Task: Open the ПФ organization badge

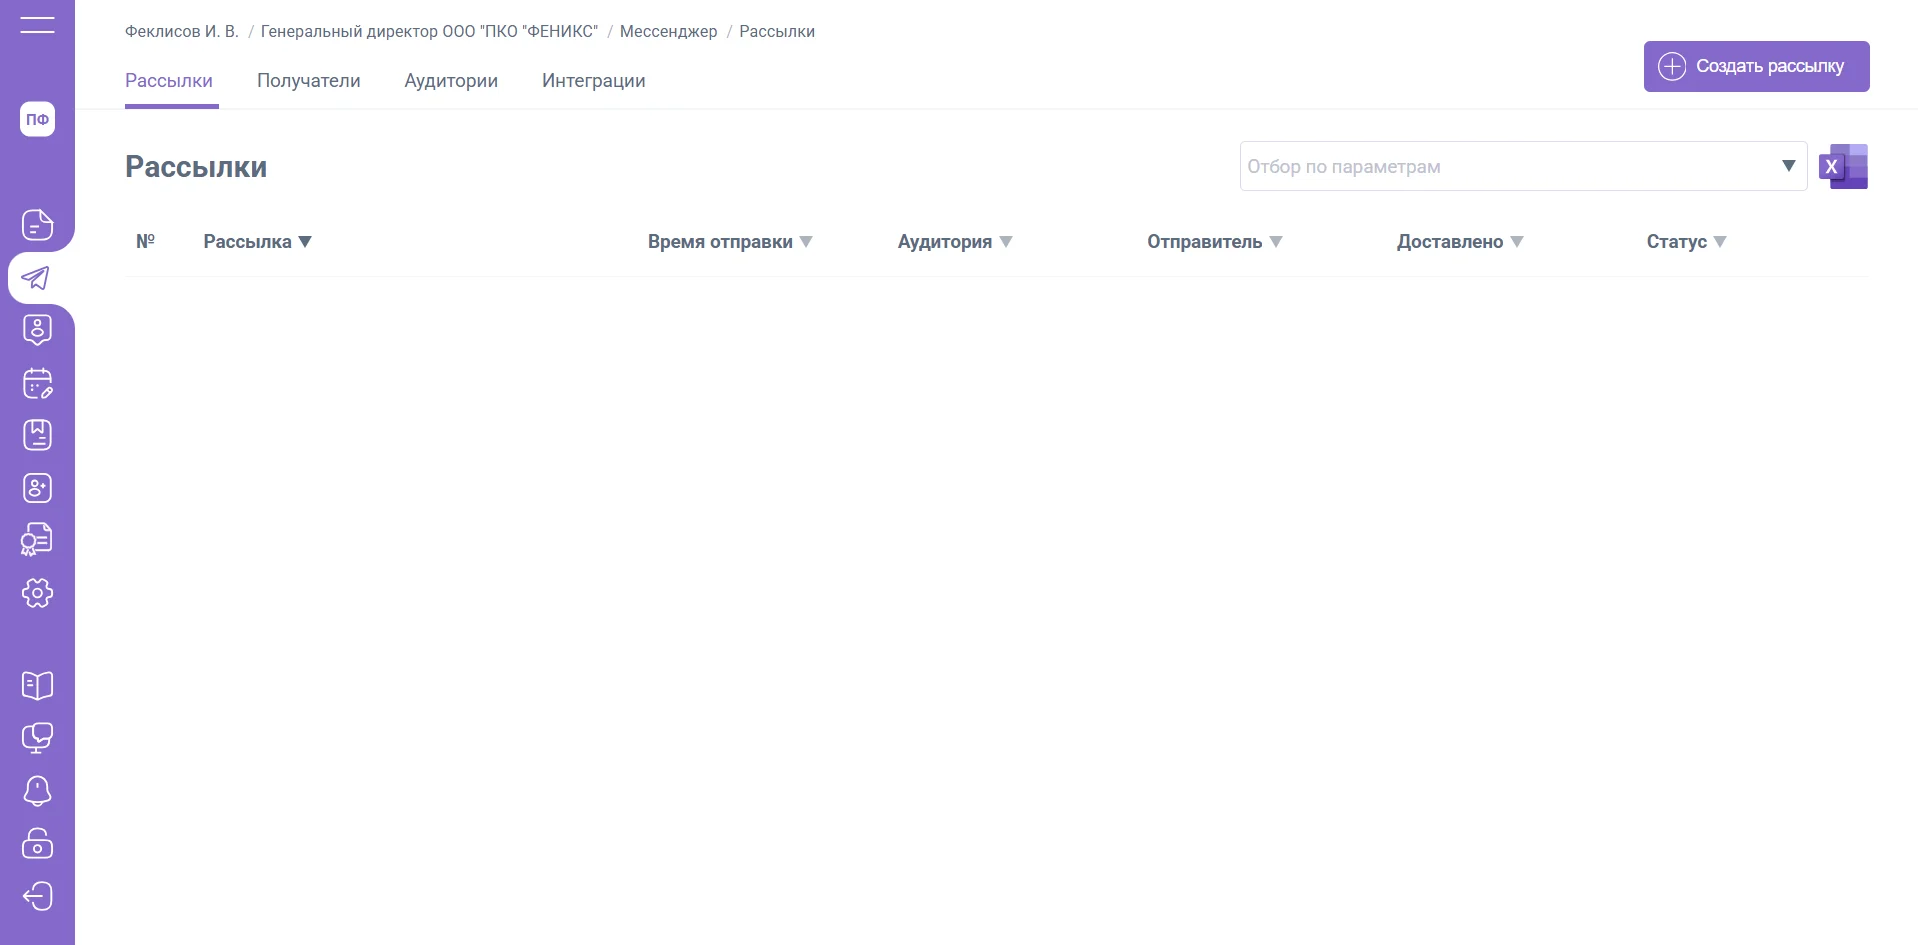Action: (37, 120)
